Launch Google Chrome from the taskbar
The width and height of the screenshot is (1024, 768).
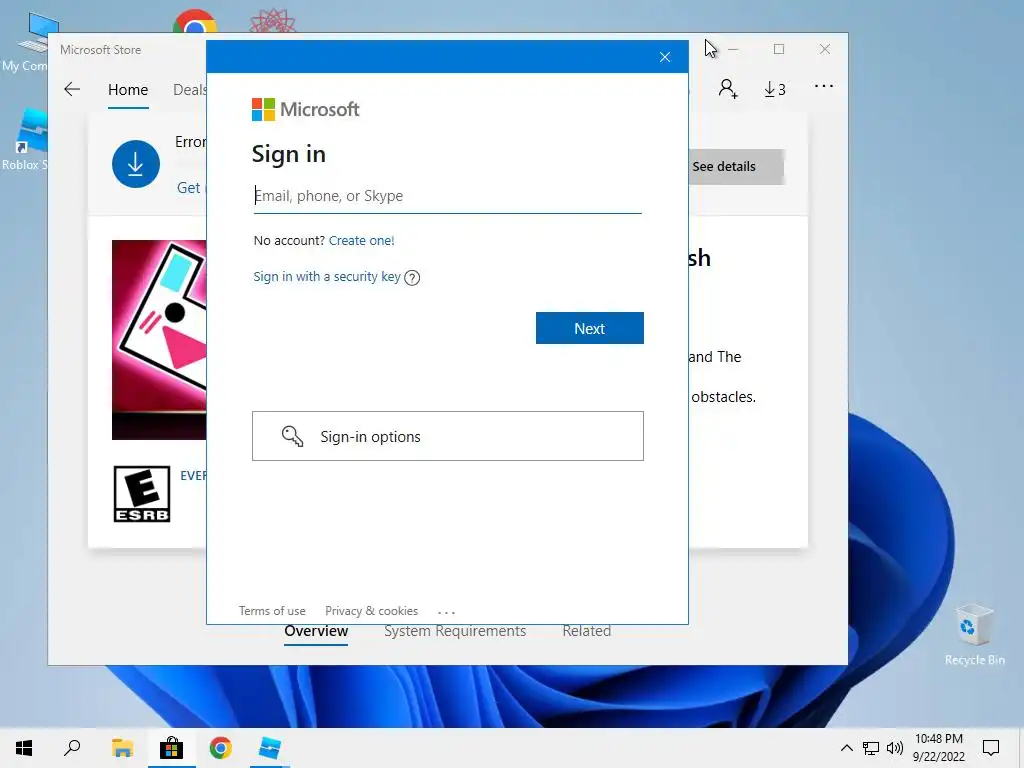(x=221, y=748)
